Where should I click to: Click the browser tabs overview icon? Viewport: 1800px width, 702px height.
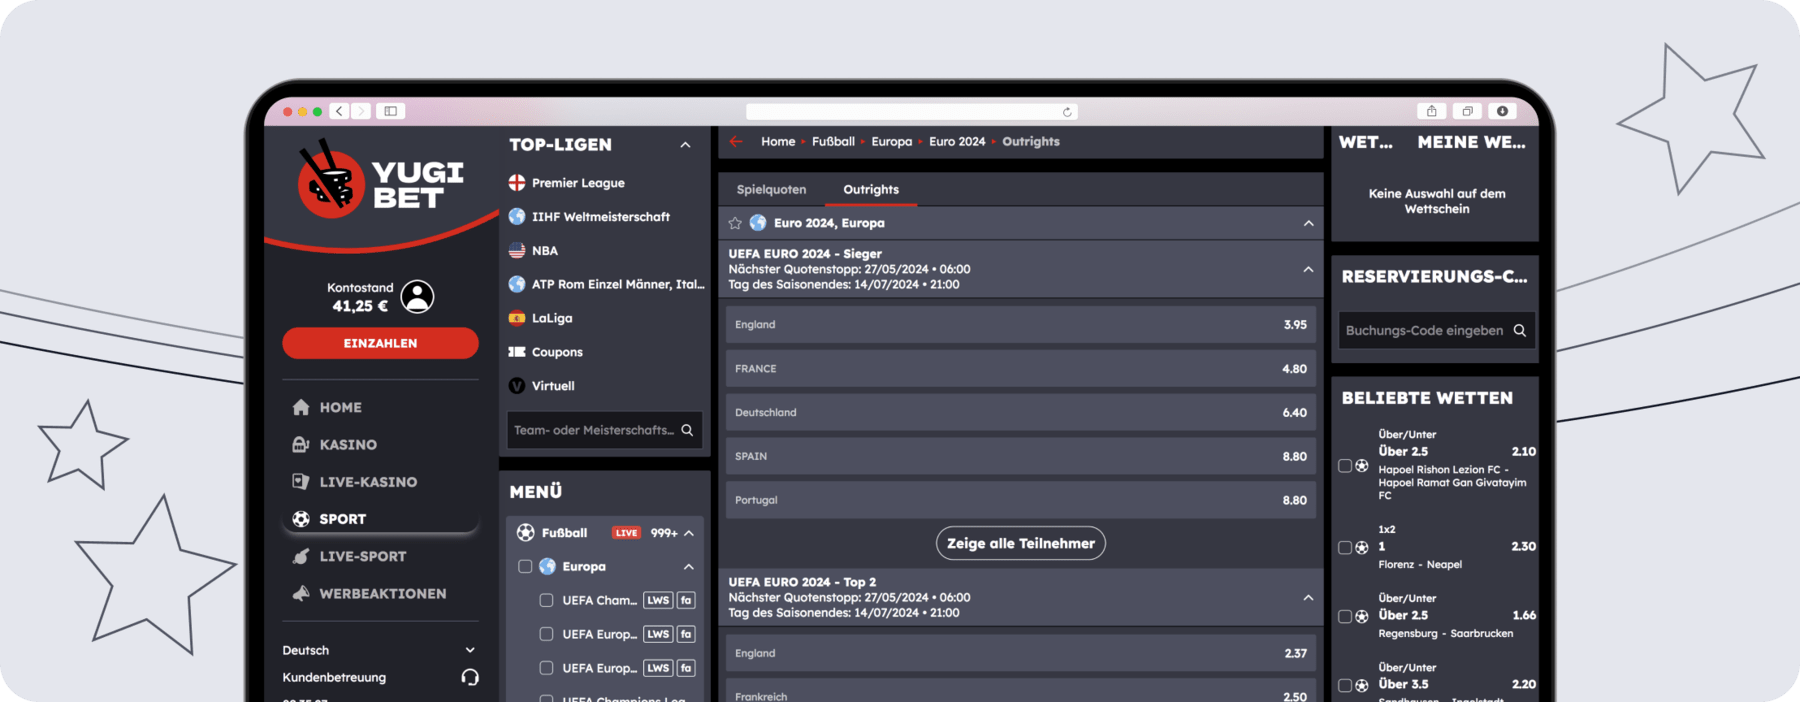1467,111
